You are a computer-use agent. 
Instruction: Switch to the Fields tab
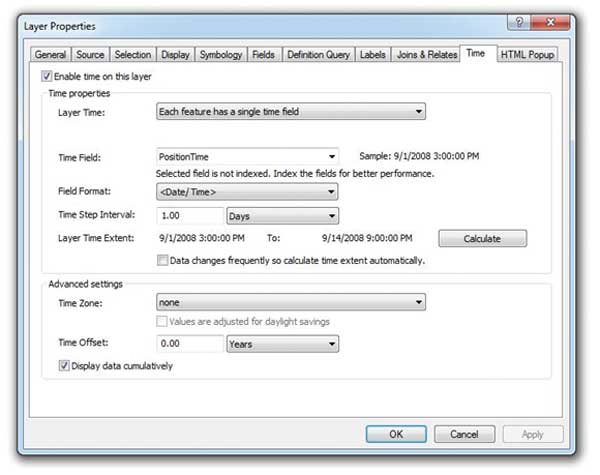[x=264, y=55]
